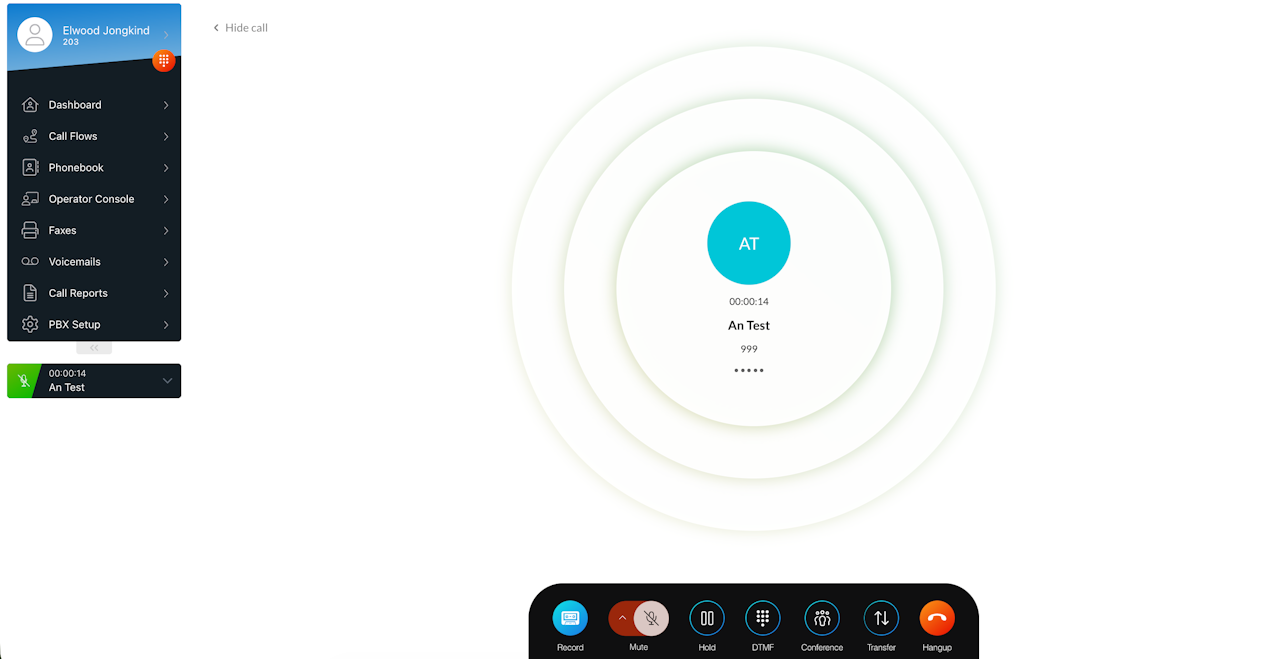The image size is (1280, 659).
Task: Expand the Phonebook chevron
Action: point(166,167)
